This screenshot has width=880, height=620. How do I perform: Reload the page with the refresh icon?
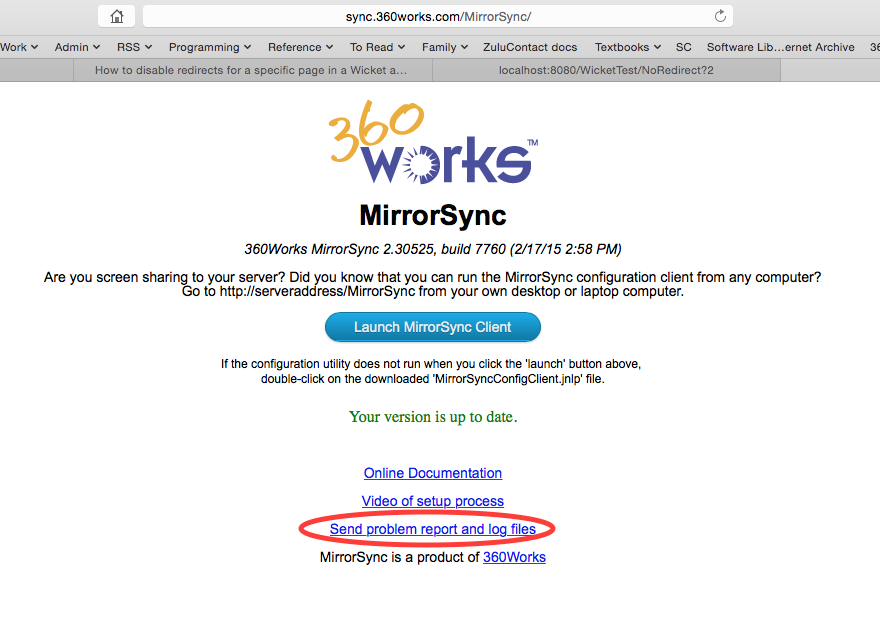tap(720, 16)
